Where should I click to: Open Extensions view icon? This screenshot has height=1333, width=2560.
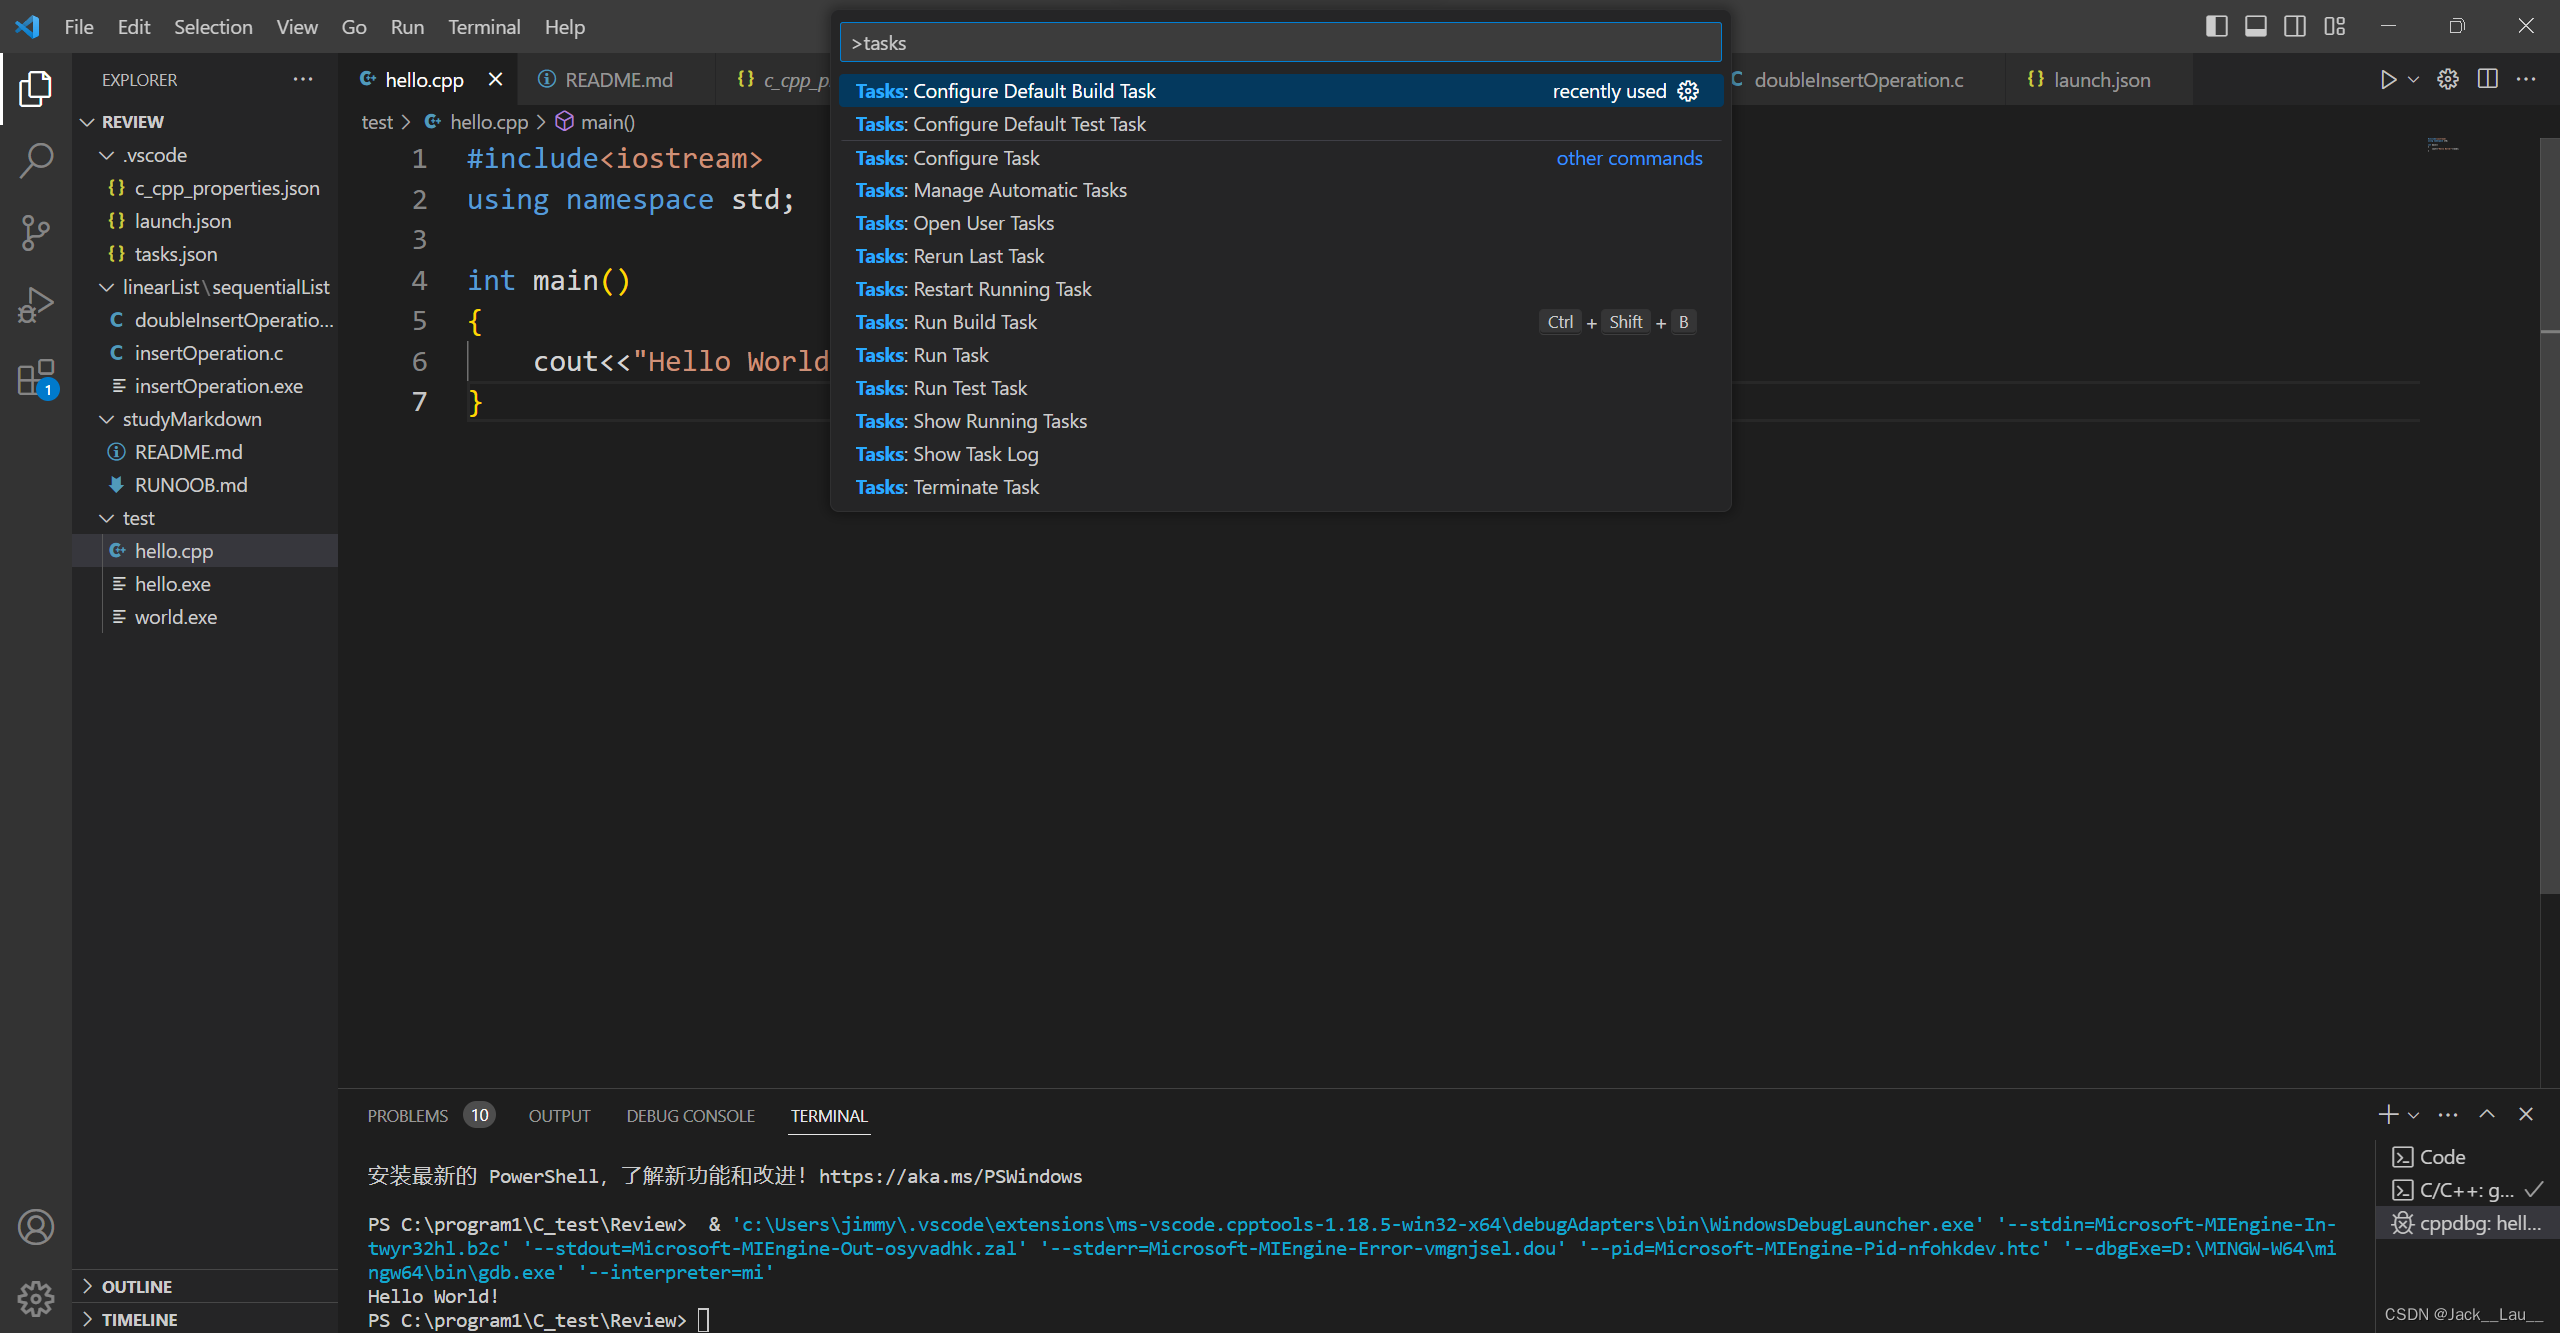pos(36,378)
